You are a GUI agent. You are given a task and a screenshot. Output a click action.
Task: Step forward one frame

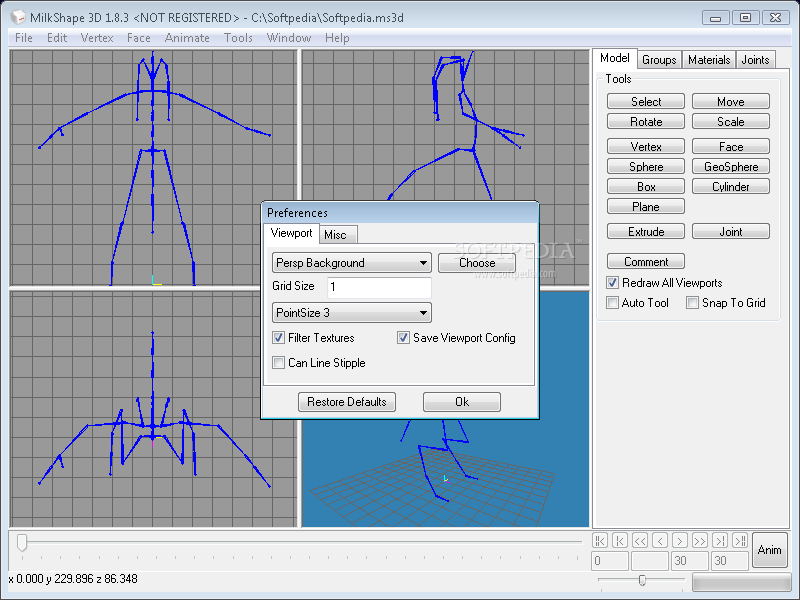[x=680, y=540]
